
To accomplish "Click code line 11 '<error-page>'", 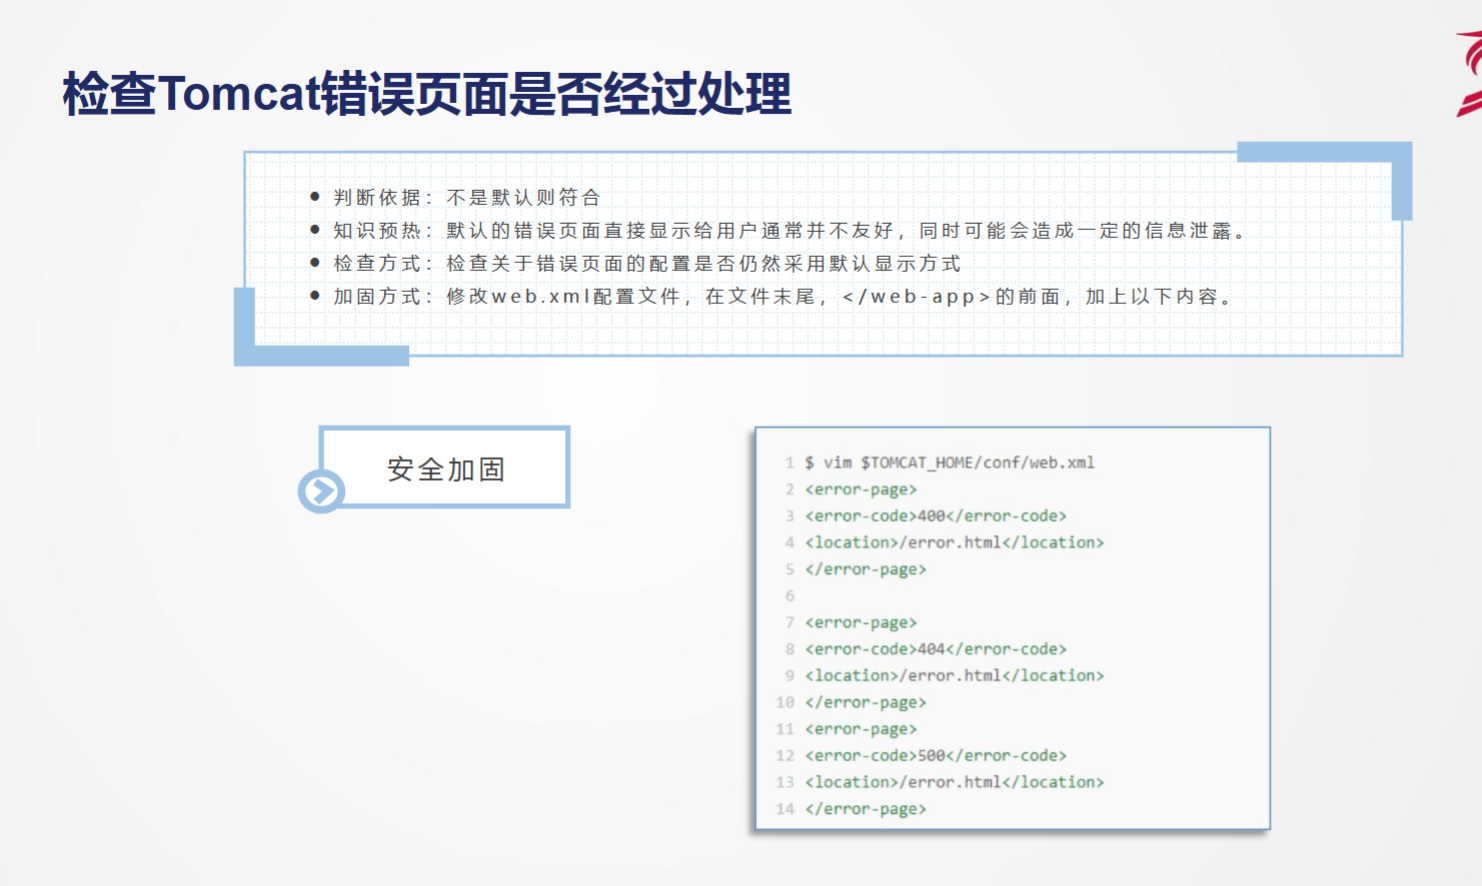I will pos(861,729).
